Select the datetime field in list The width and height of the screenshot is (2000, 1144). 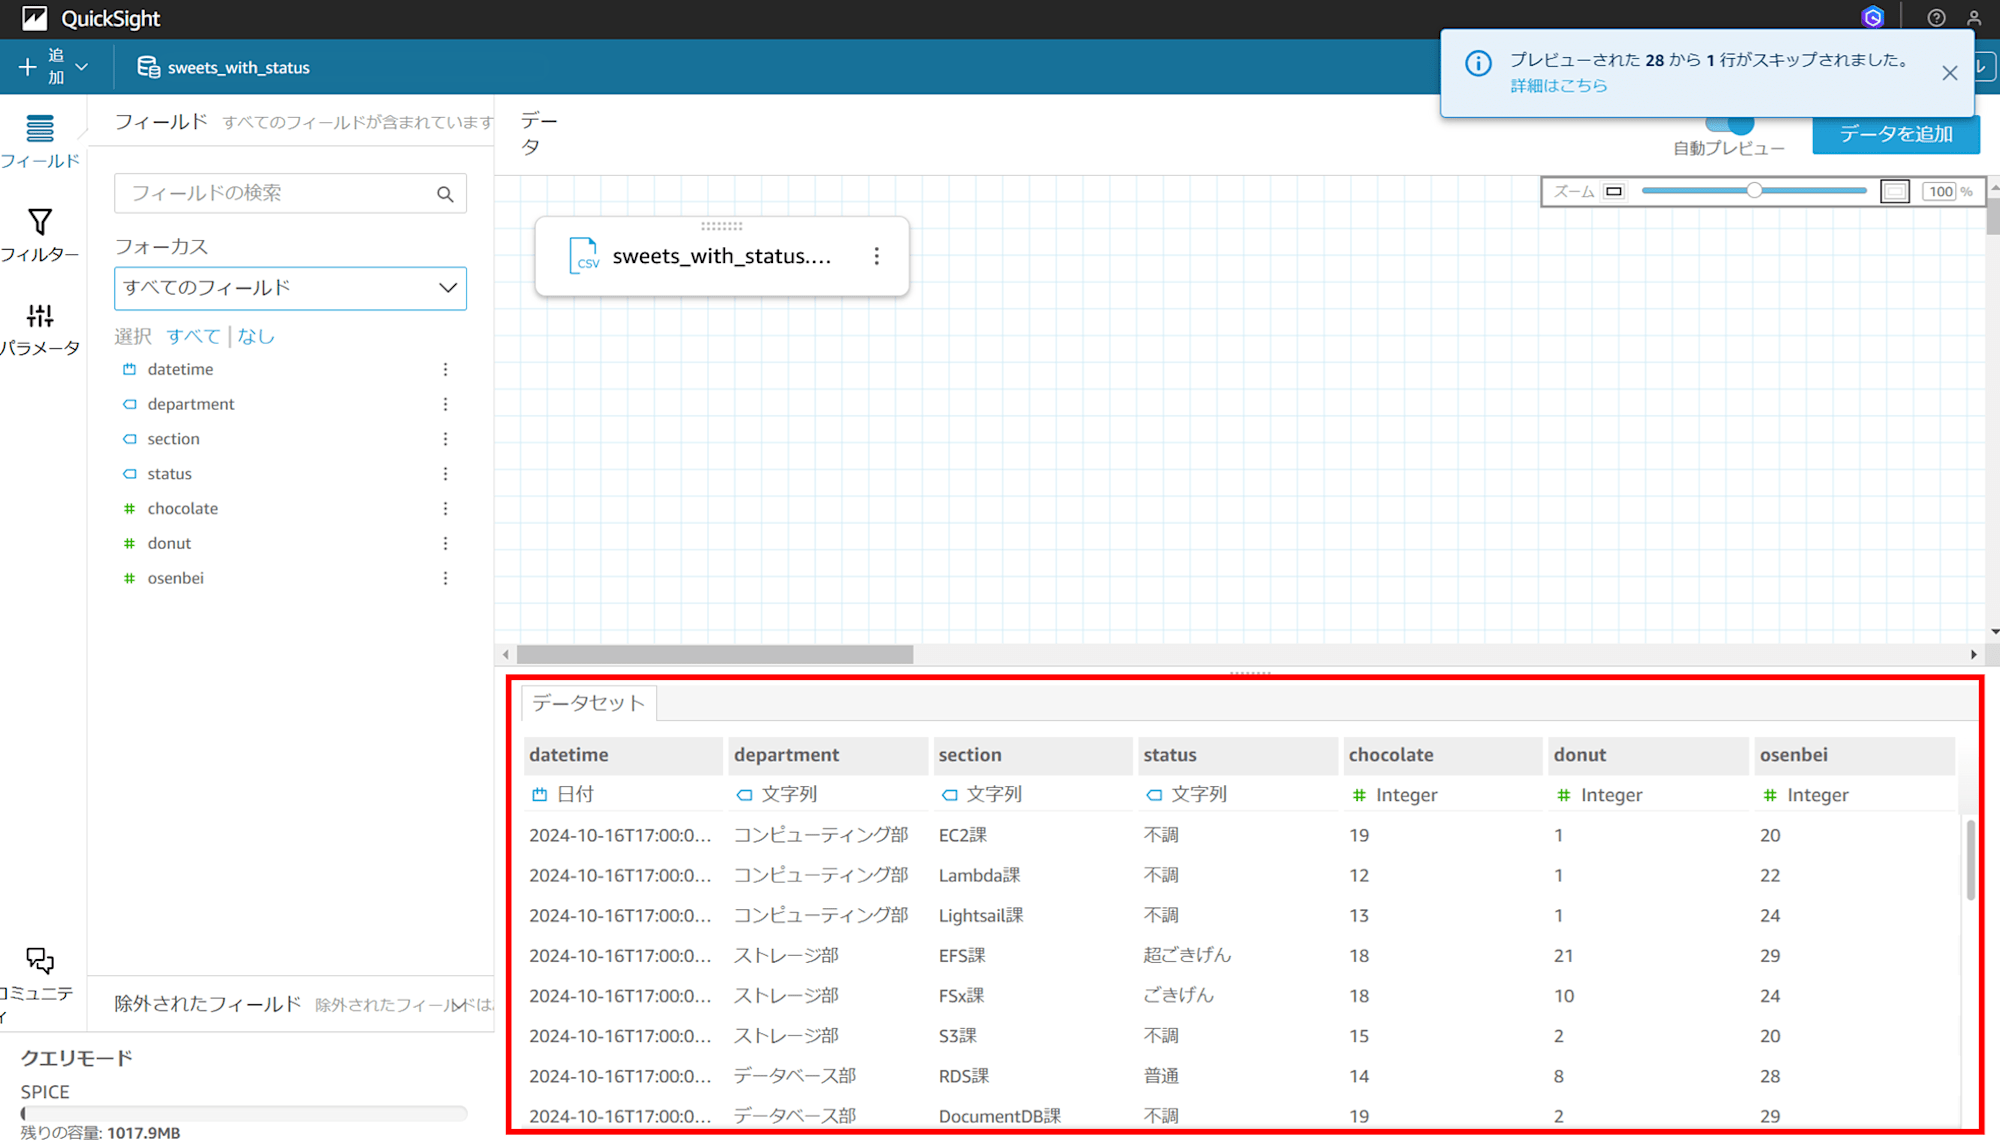point(180,369)
